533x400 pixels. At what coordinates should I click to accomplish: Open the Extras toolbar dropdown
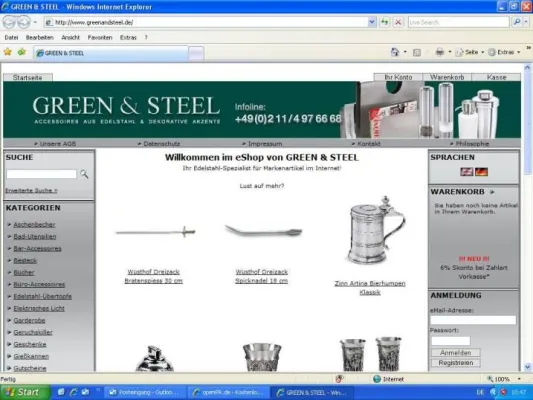pos(504,52)
